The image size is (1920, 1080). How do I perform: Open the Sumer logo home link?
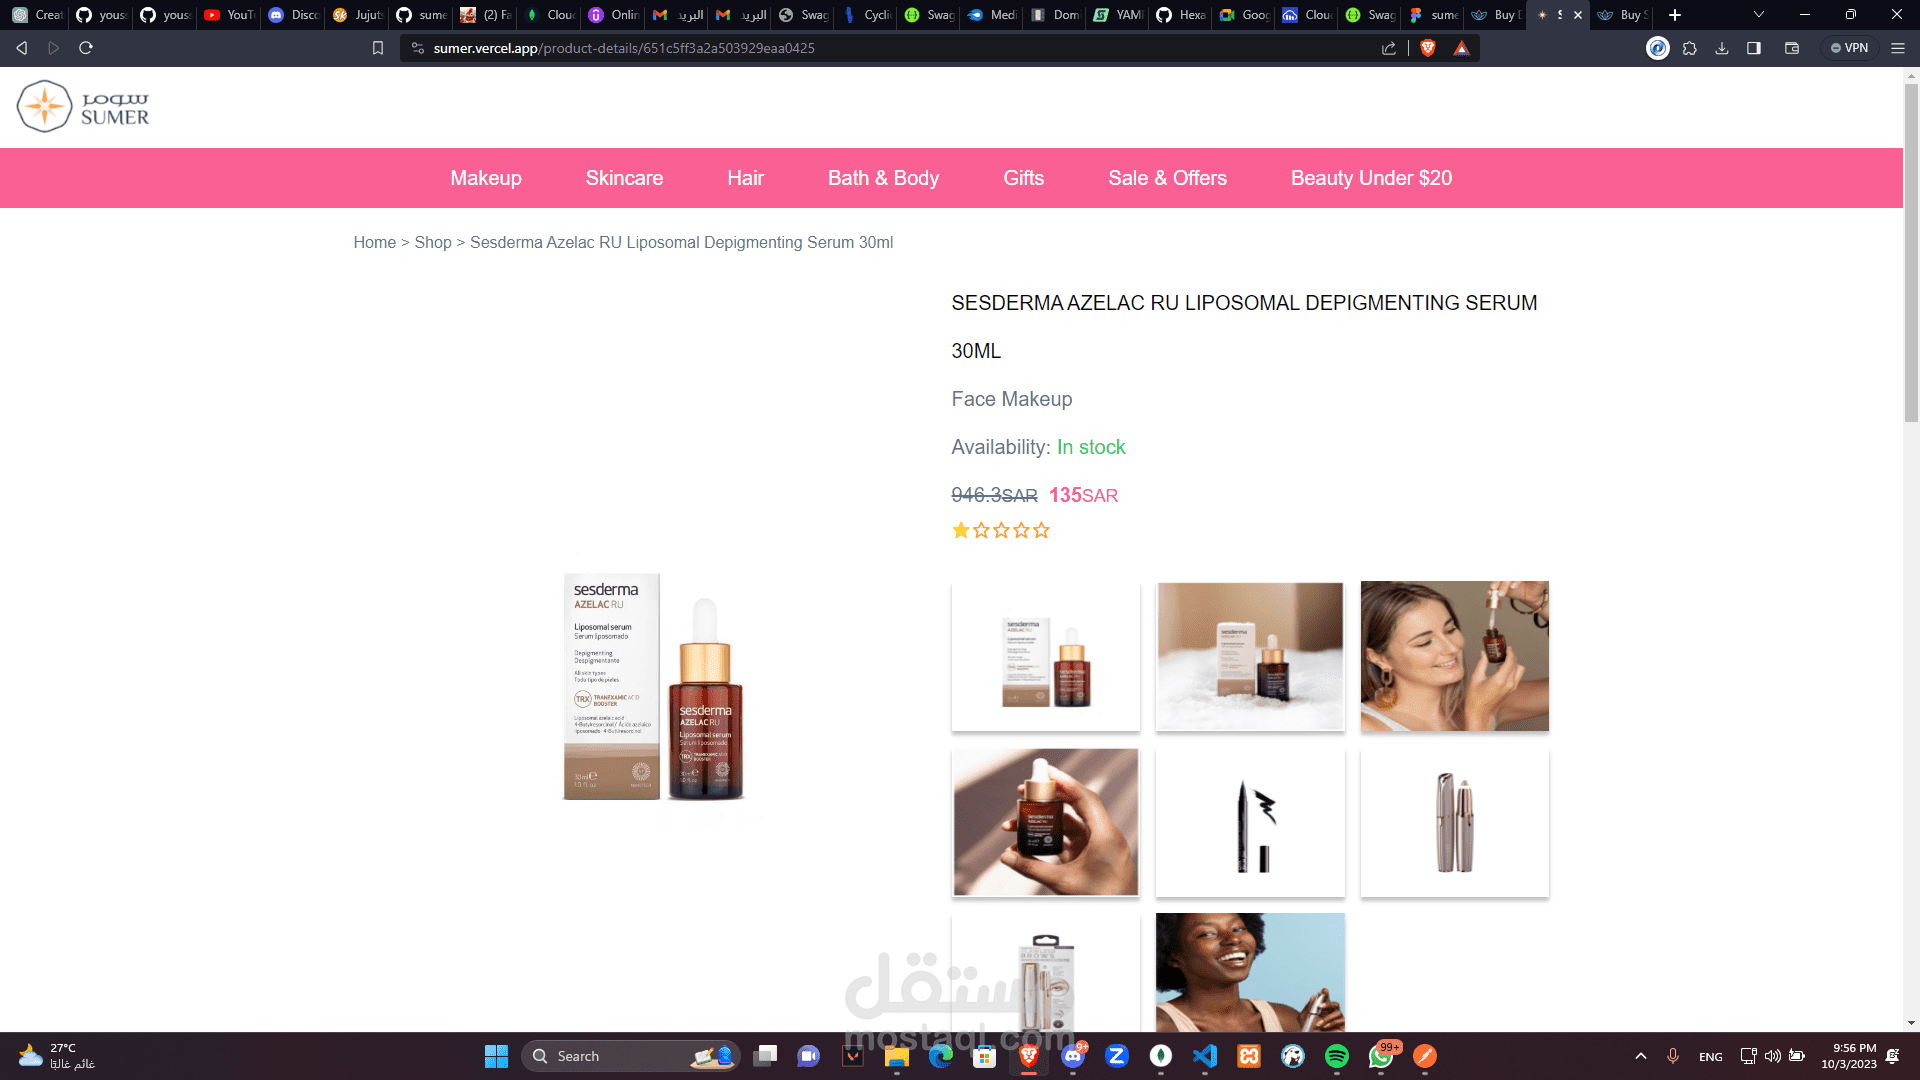click(83, 107)
